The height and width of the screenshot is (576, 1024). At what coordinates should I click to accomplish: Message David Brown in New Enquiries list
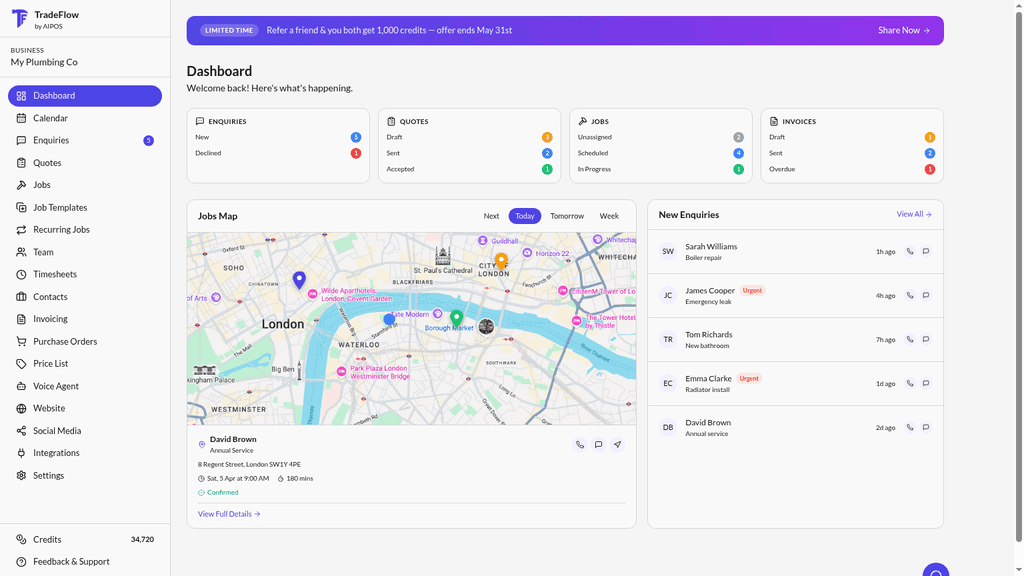(x=925, y=428)
